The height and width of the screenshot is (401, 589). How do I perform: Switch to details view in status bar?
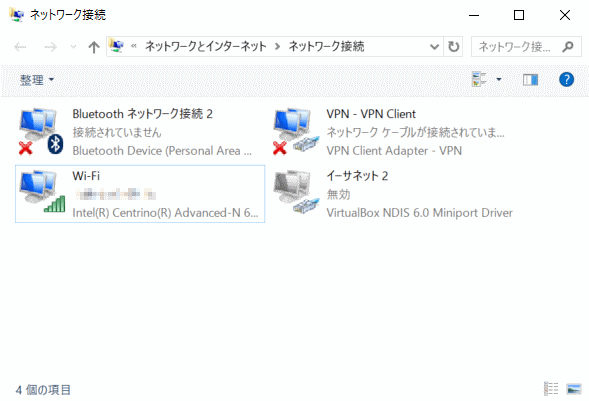551,389
